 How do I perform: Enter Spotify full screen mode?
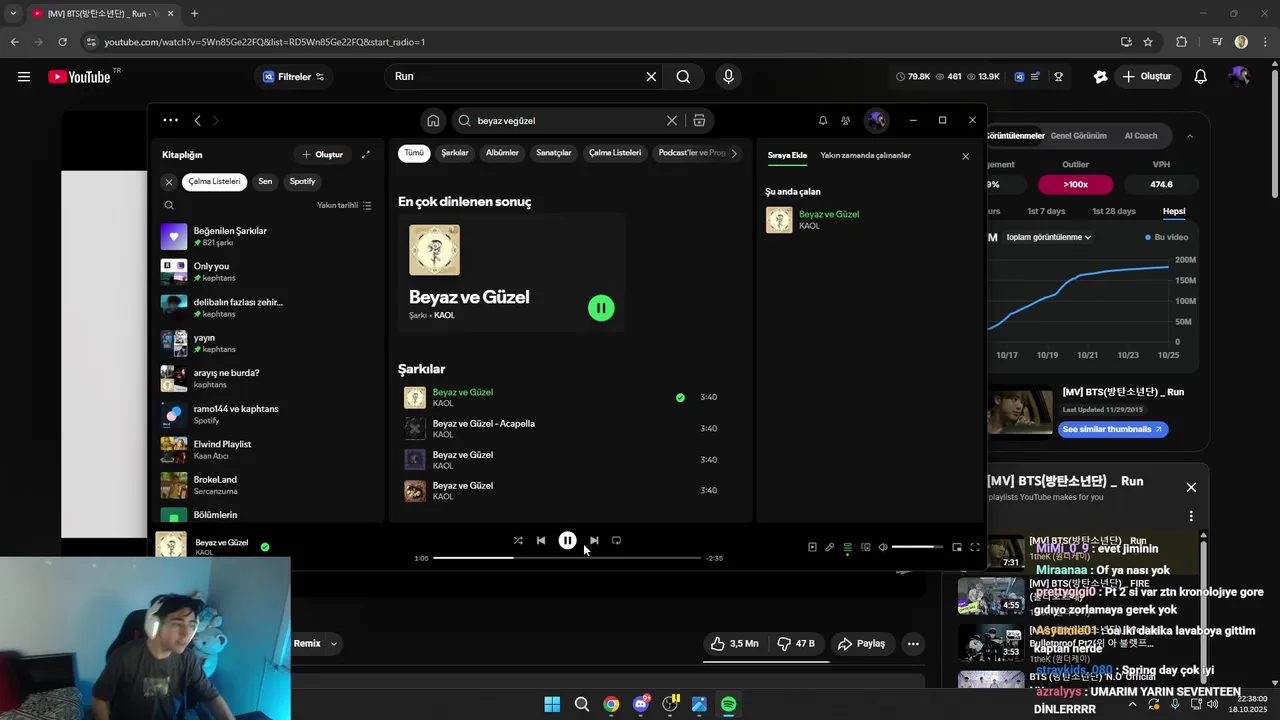pyautogui.click(x=975, y=547)
